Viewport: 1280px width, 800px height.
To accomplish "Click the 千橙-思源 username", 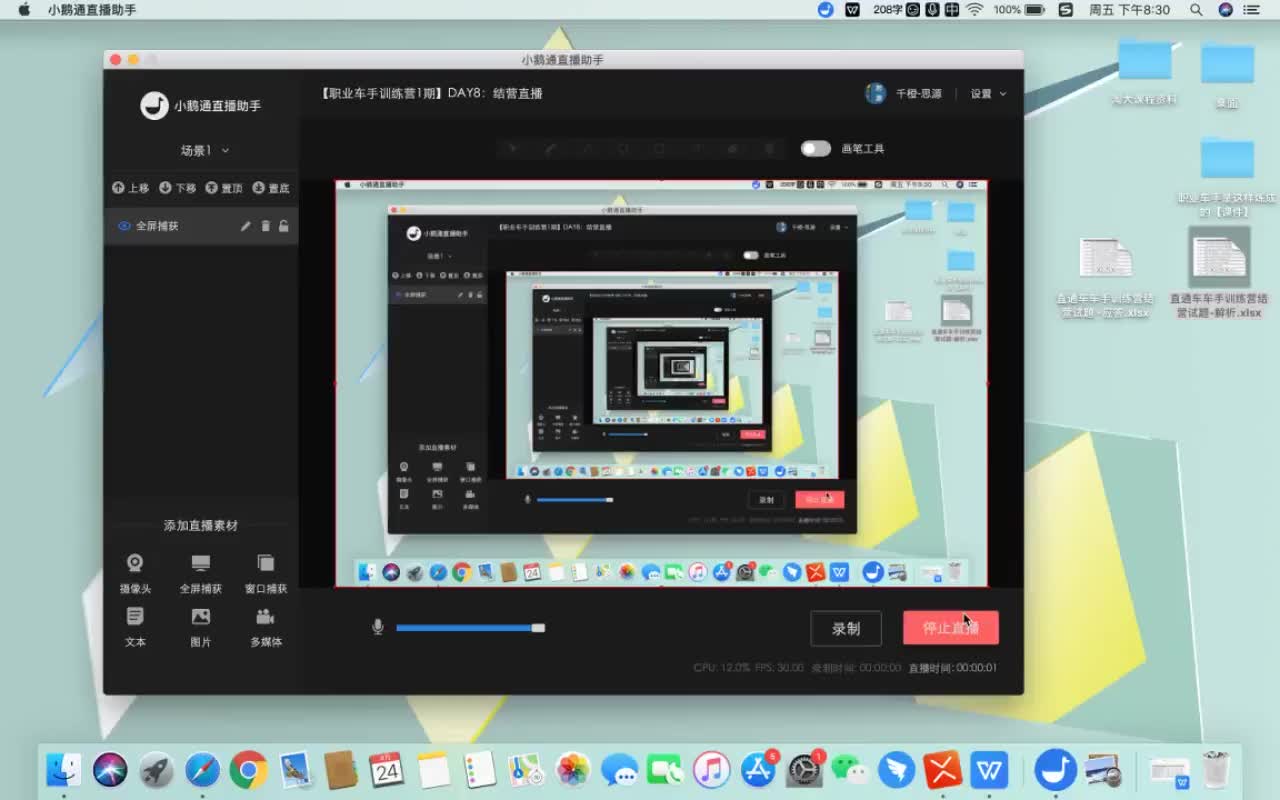I will point(918,94).
